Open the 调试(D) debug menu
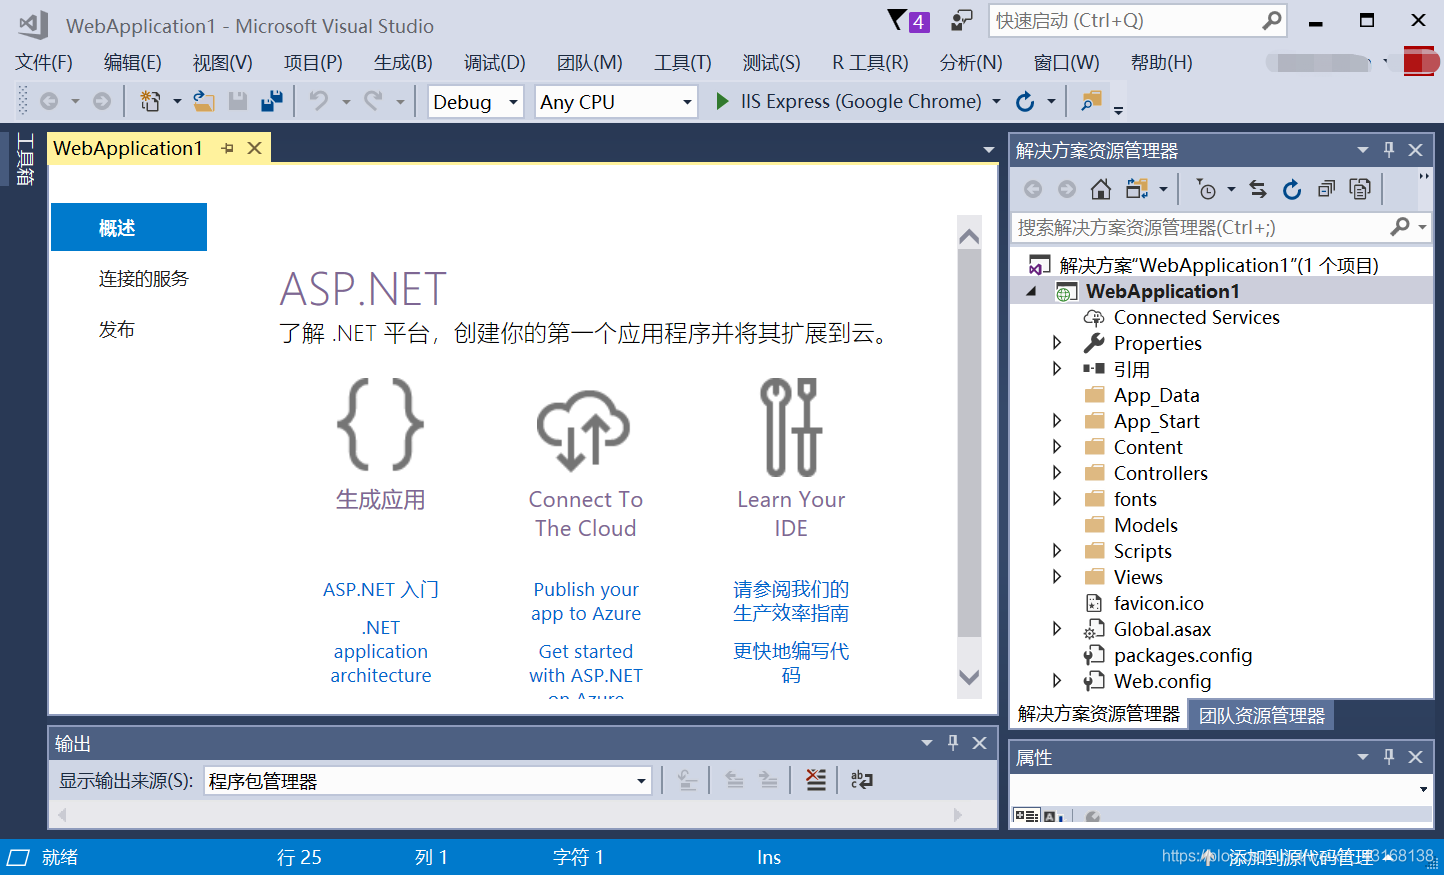 pos(494,62)
